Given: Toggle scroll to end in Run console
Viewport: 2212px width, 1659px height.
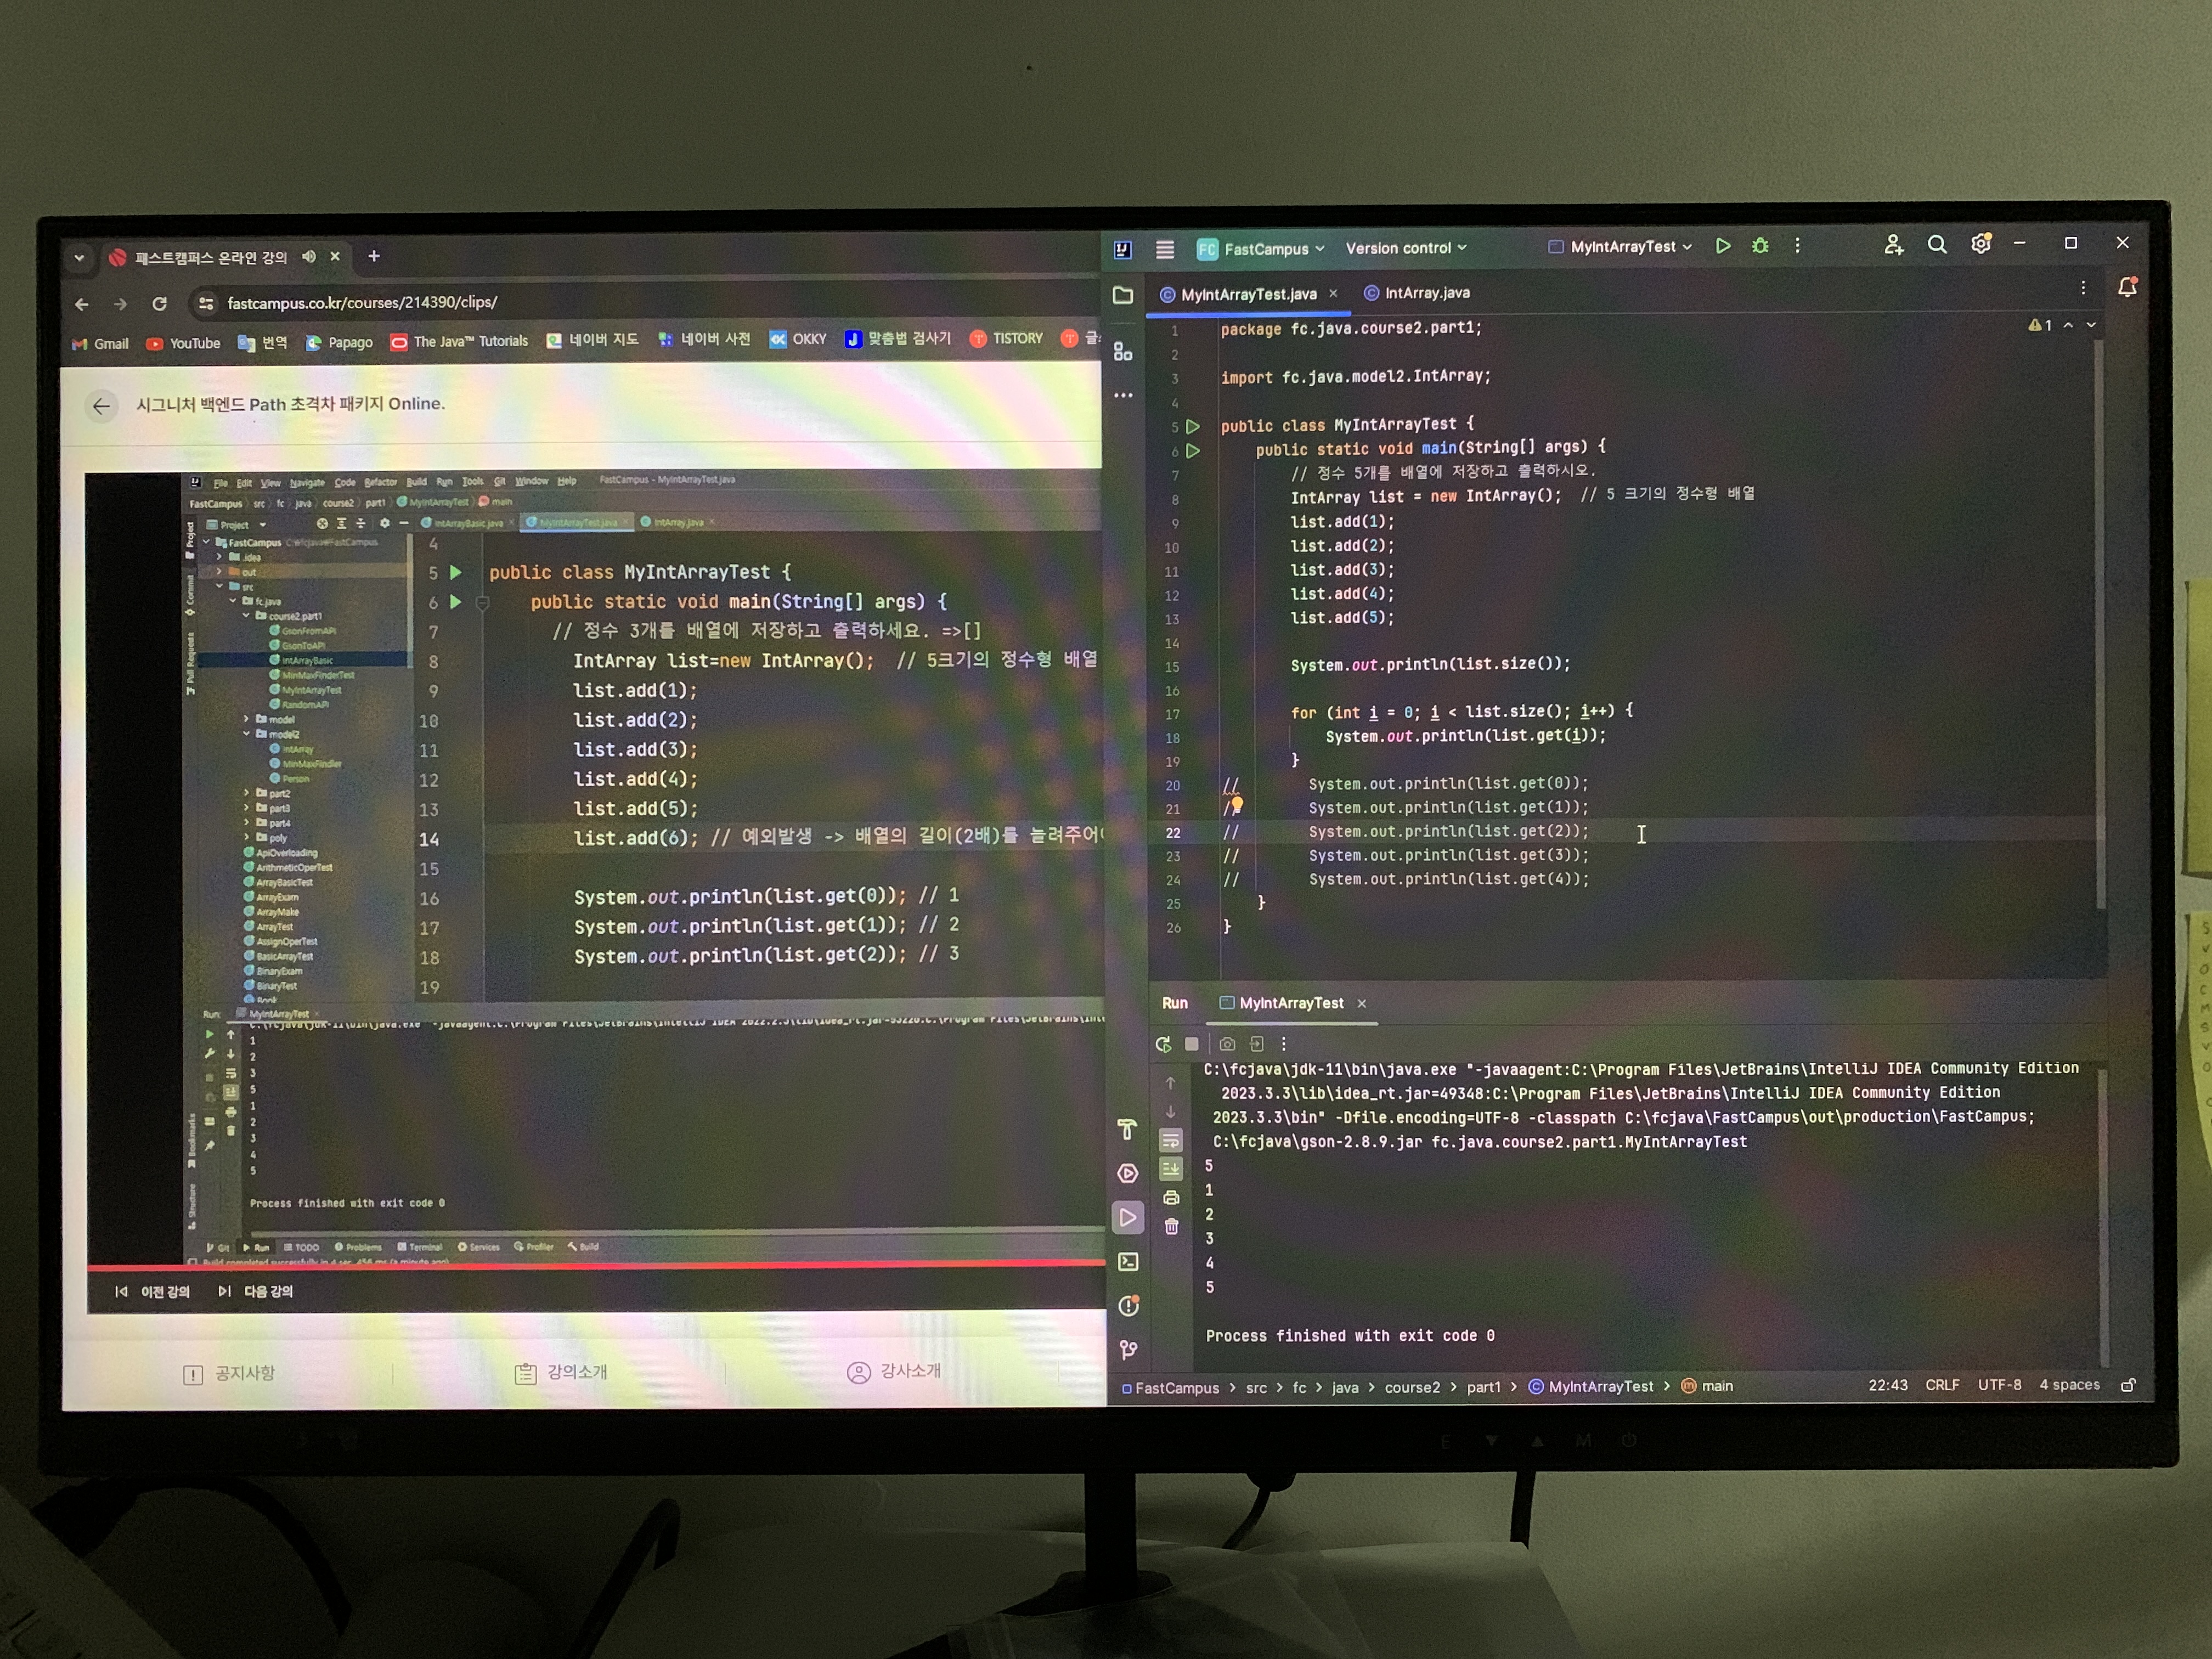Looking at the screenshot, I should 1171,1169.
